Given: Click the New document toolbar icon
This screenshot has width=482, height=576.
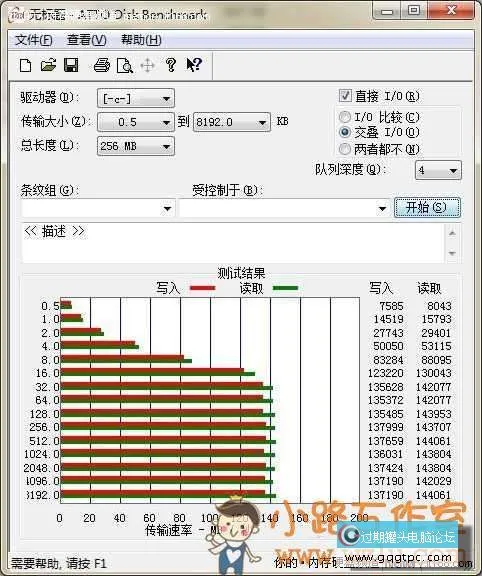Looking at the screenshot, I should click(25, 65).
